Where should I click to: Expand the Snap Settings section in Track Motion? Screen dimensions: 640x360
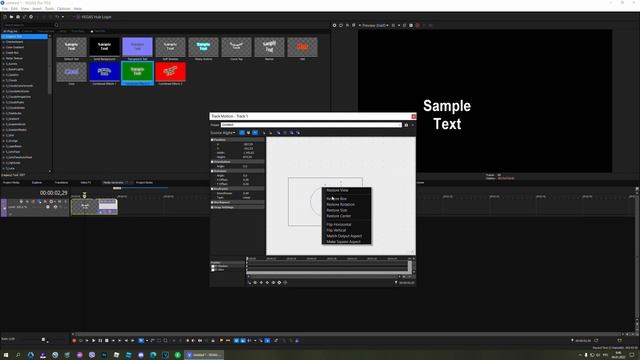click(x=213, y=207)
